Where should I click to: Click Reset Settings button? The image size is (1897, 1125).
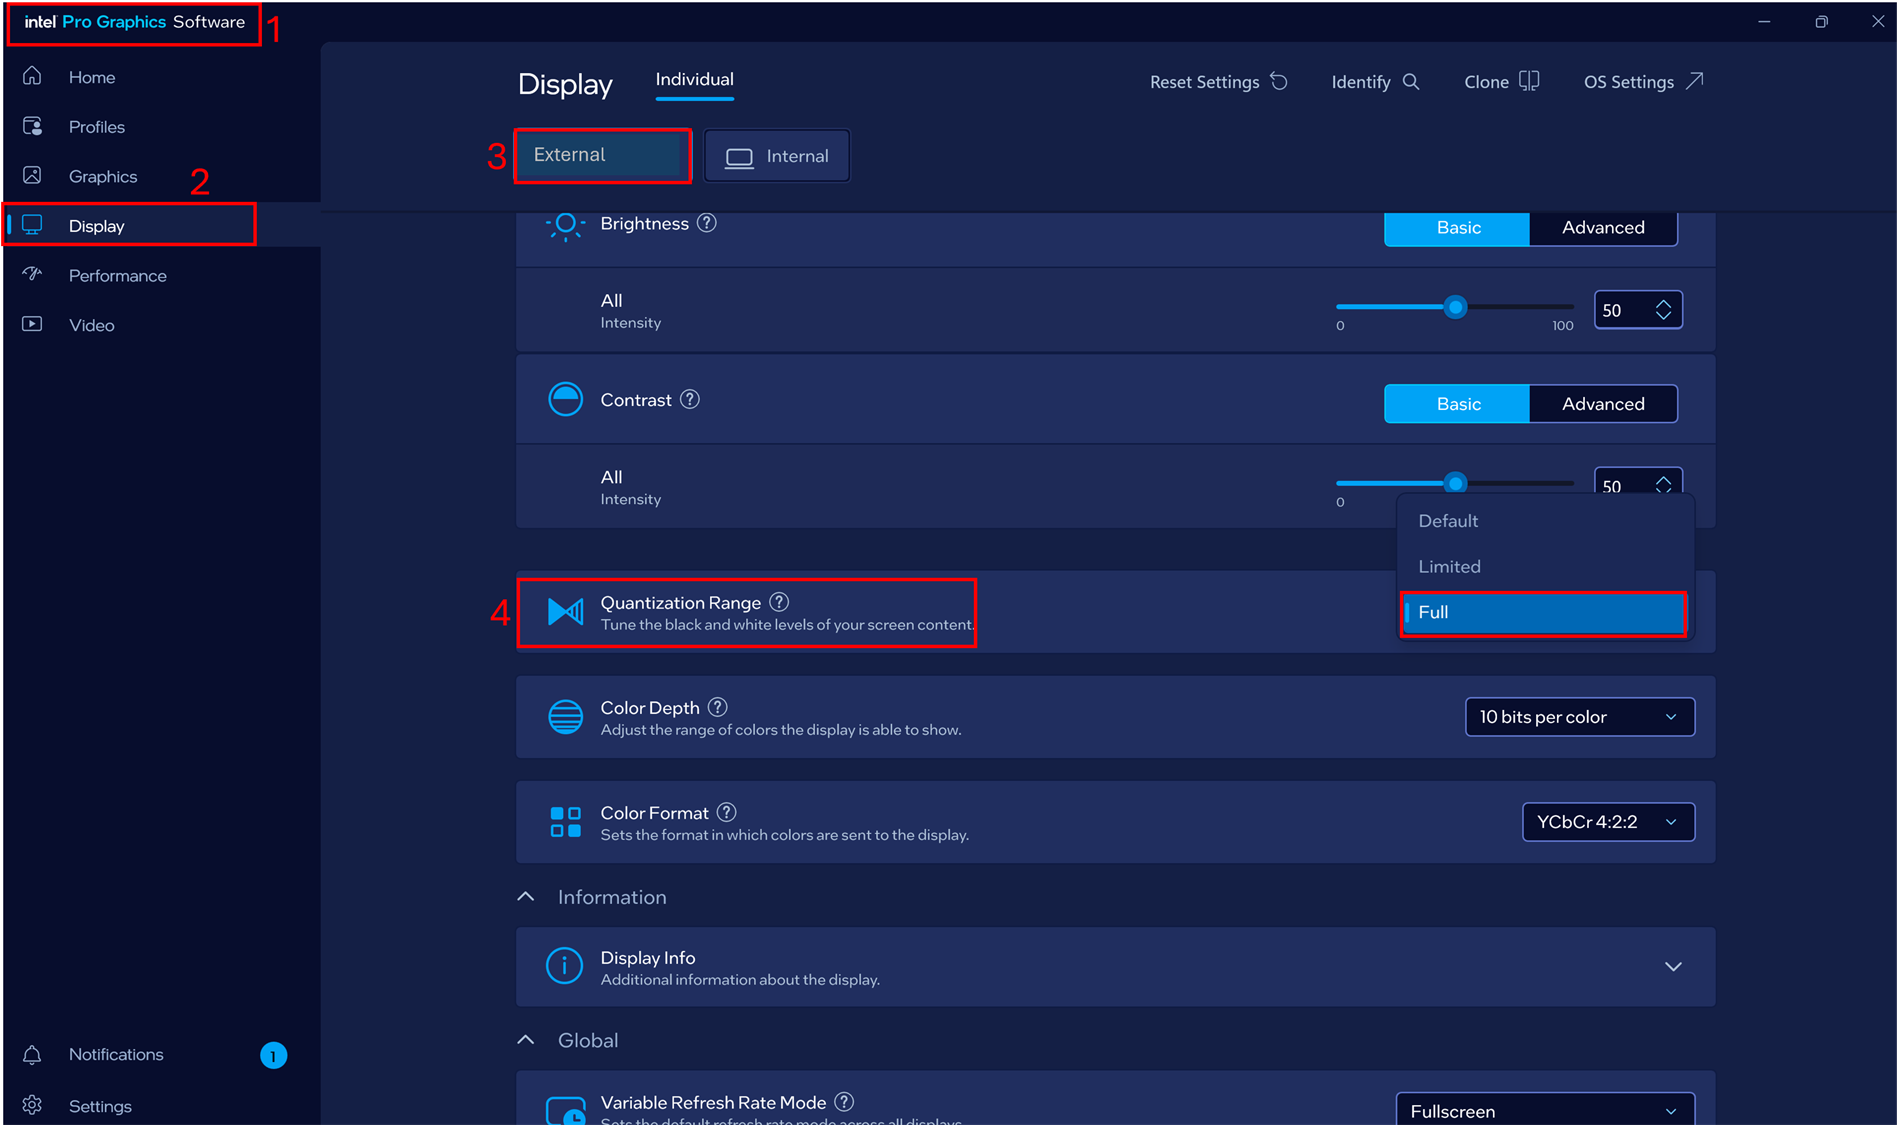coord(1218,82)
